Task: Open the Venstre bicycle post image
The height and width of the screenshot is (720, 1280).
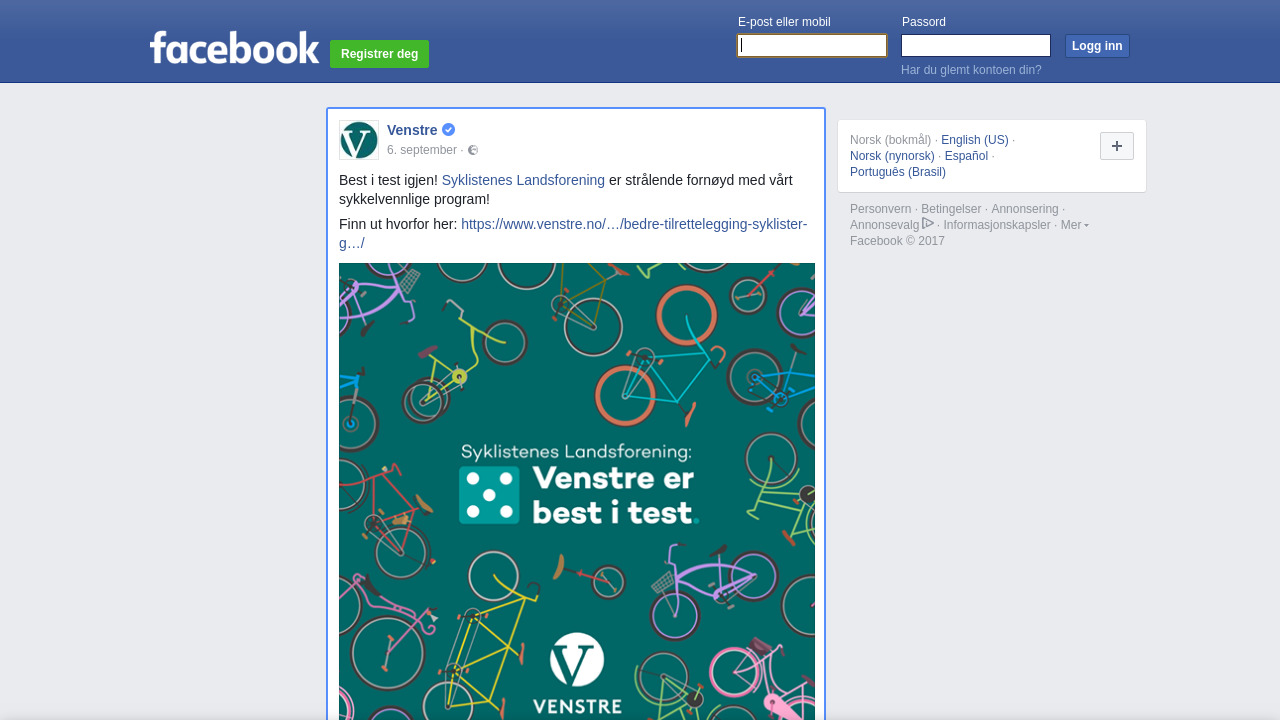Action: [577, 491]
